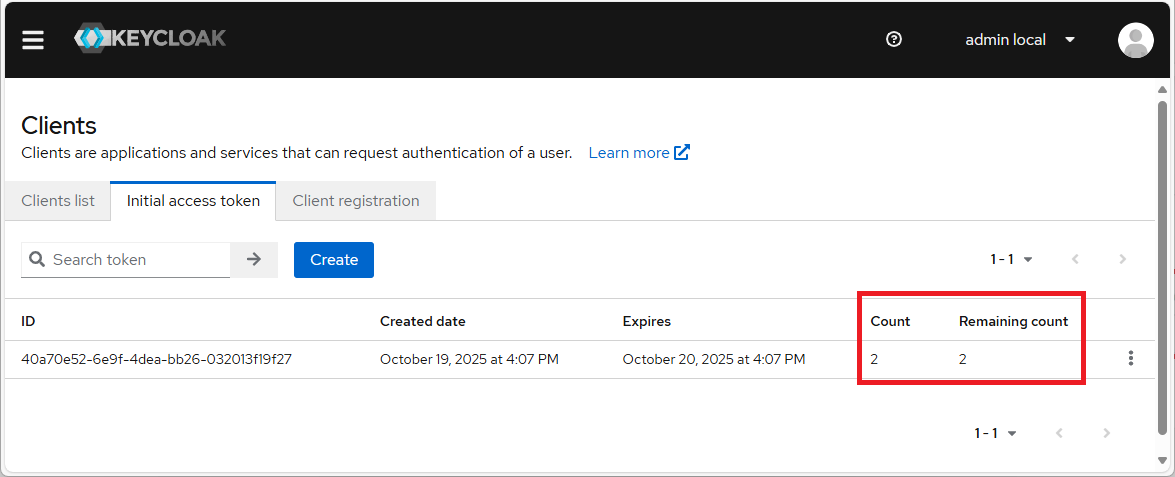Go to next page using top chevron
Screen dimensions: 1175x477
point(1122,259)
